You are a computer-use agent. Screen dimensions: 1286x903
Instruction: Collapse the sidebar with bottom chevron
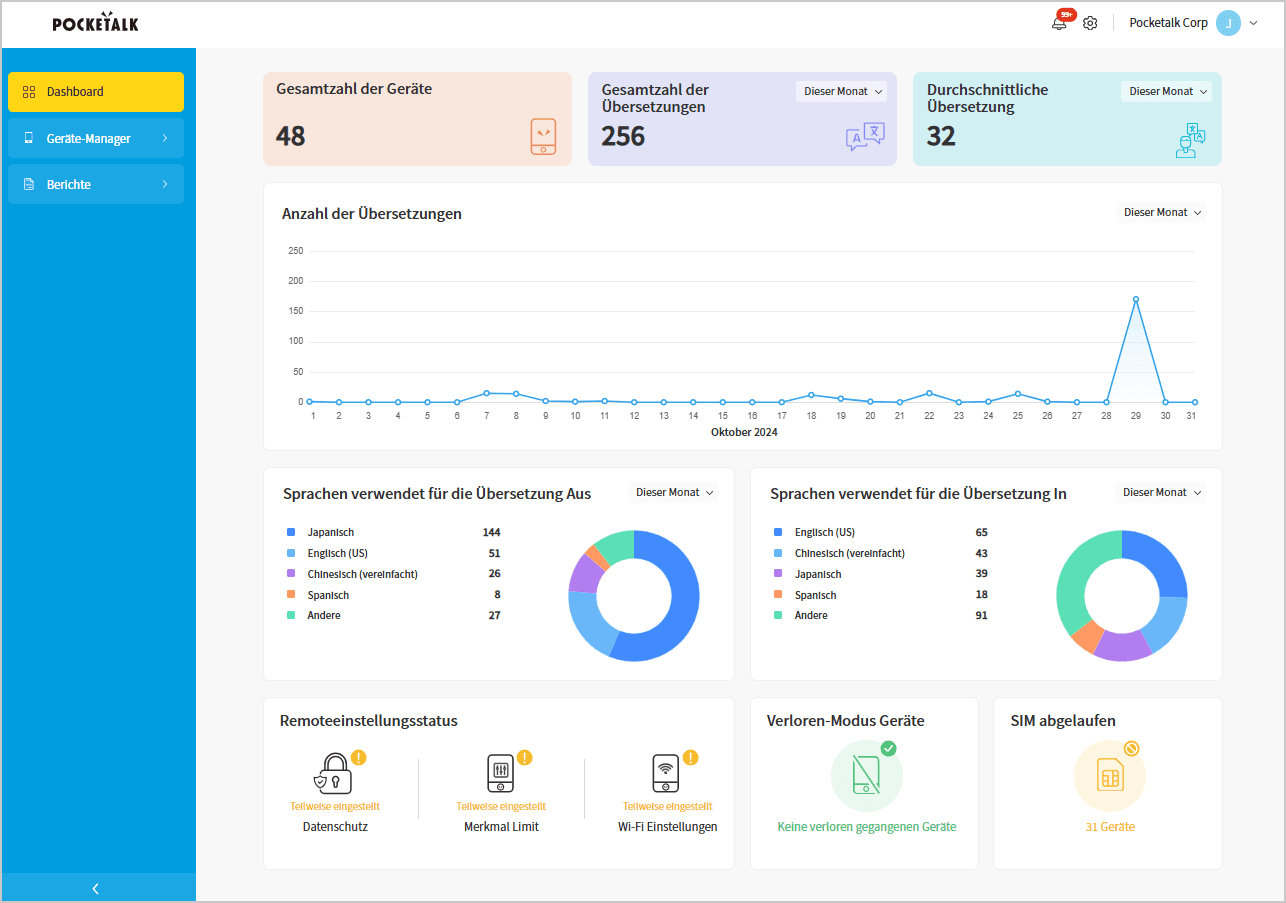pos(96,888)
